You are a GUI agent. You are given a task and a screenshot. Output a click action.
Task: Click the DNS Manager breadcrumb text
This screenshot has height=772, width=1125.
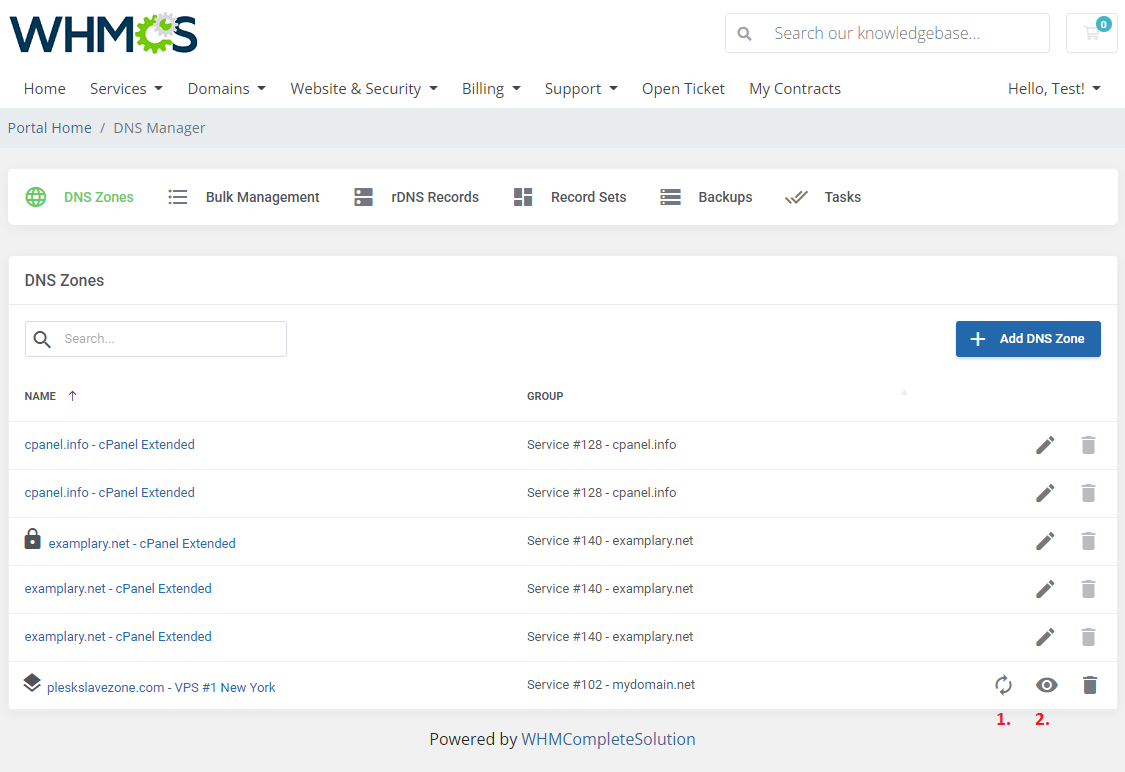(159, 128)
